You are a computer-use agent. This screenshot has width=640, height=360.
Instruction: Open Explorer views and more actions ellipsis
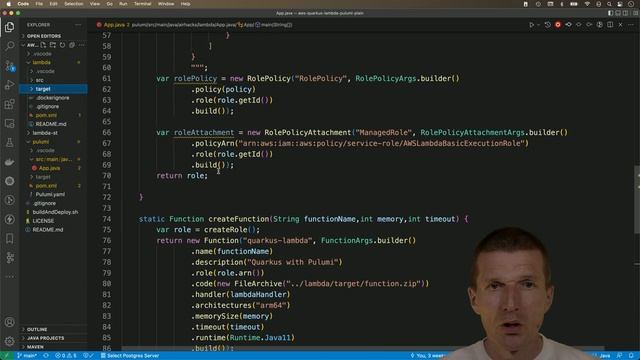78,25
